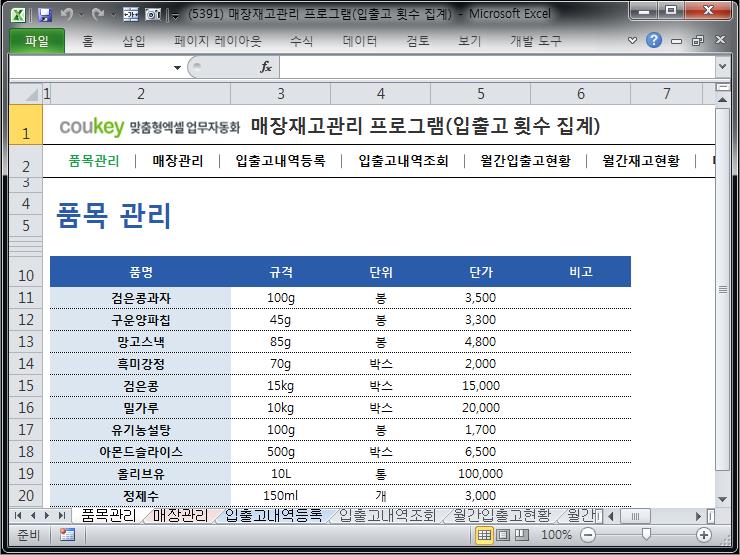
Task: Go to the previous sheet tab arrow
Action: (33, 516)
